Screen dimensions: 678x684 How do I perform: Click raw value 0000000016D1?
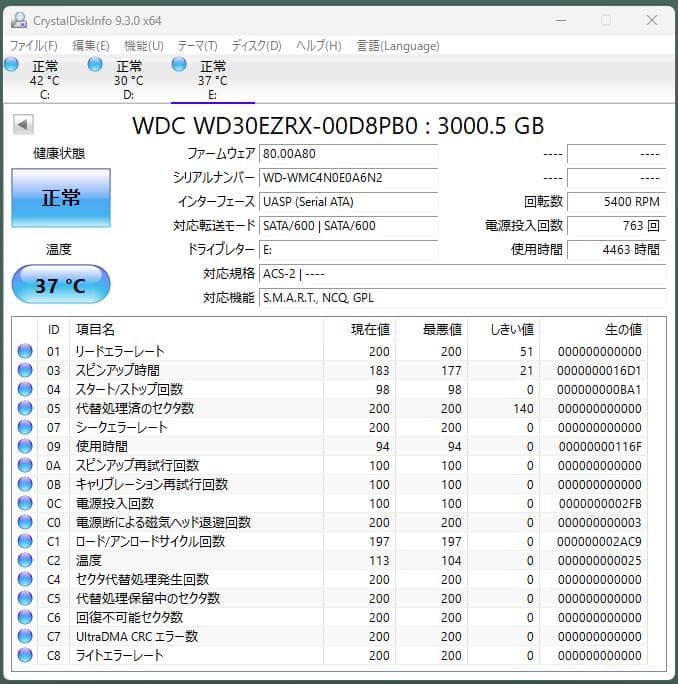pyautogui.click(x=599, y=371)
